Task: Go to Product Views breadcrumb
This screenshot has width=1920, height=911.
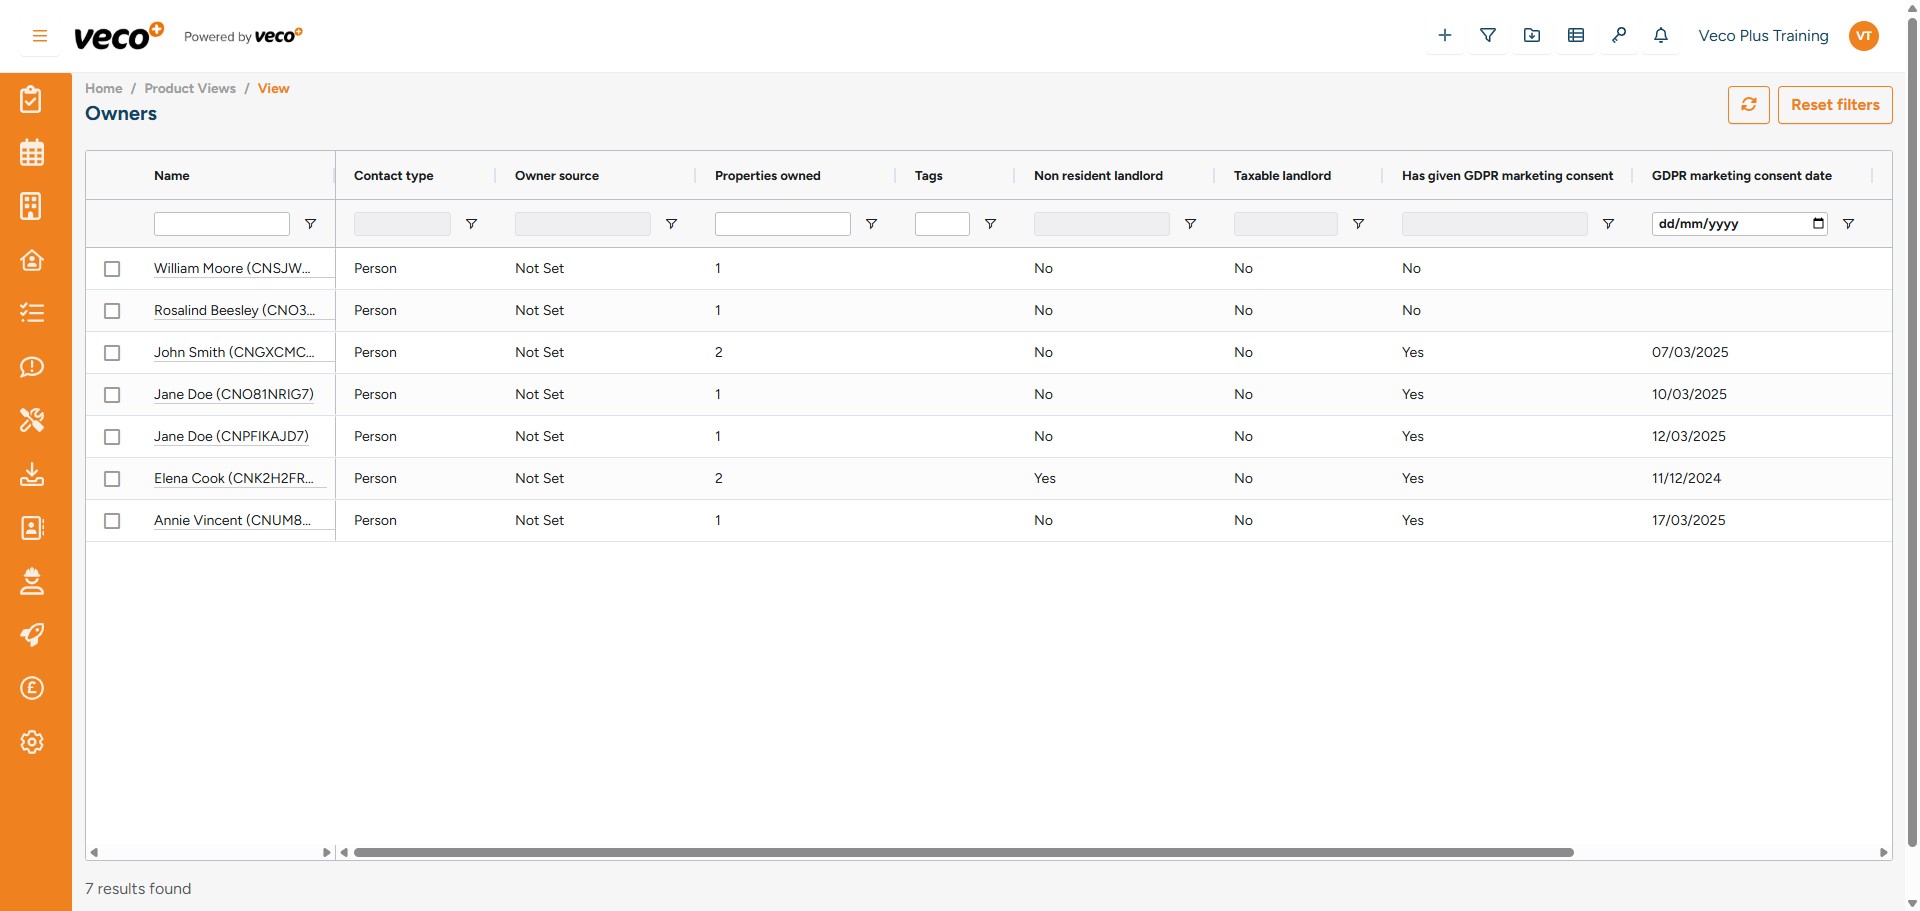Action: (190, 88)
